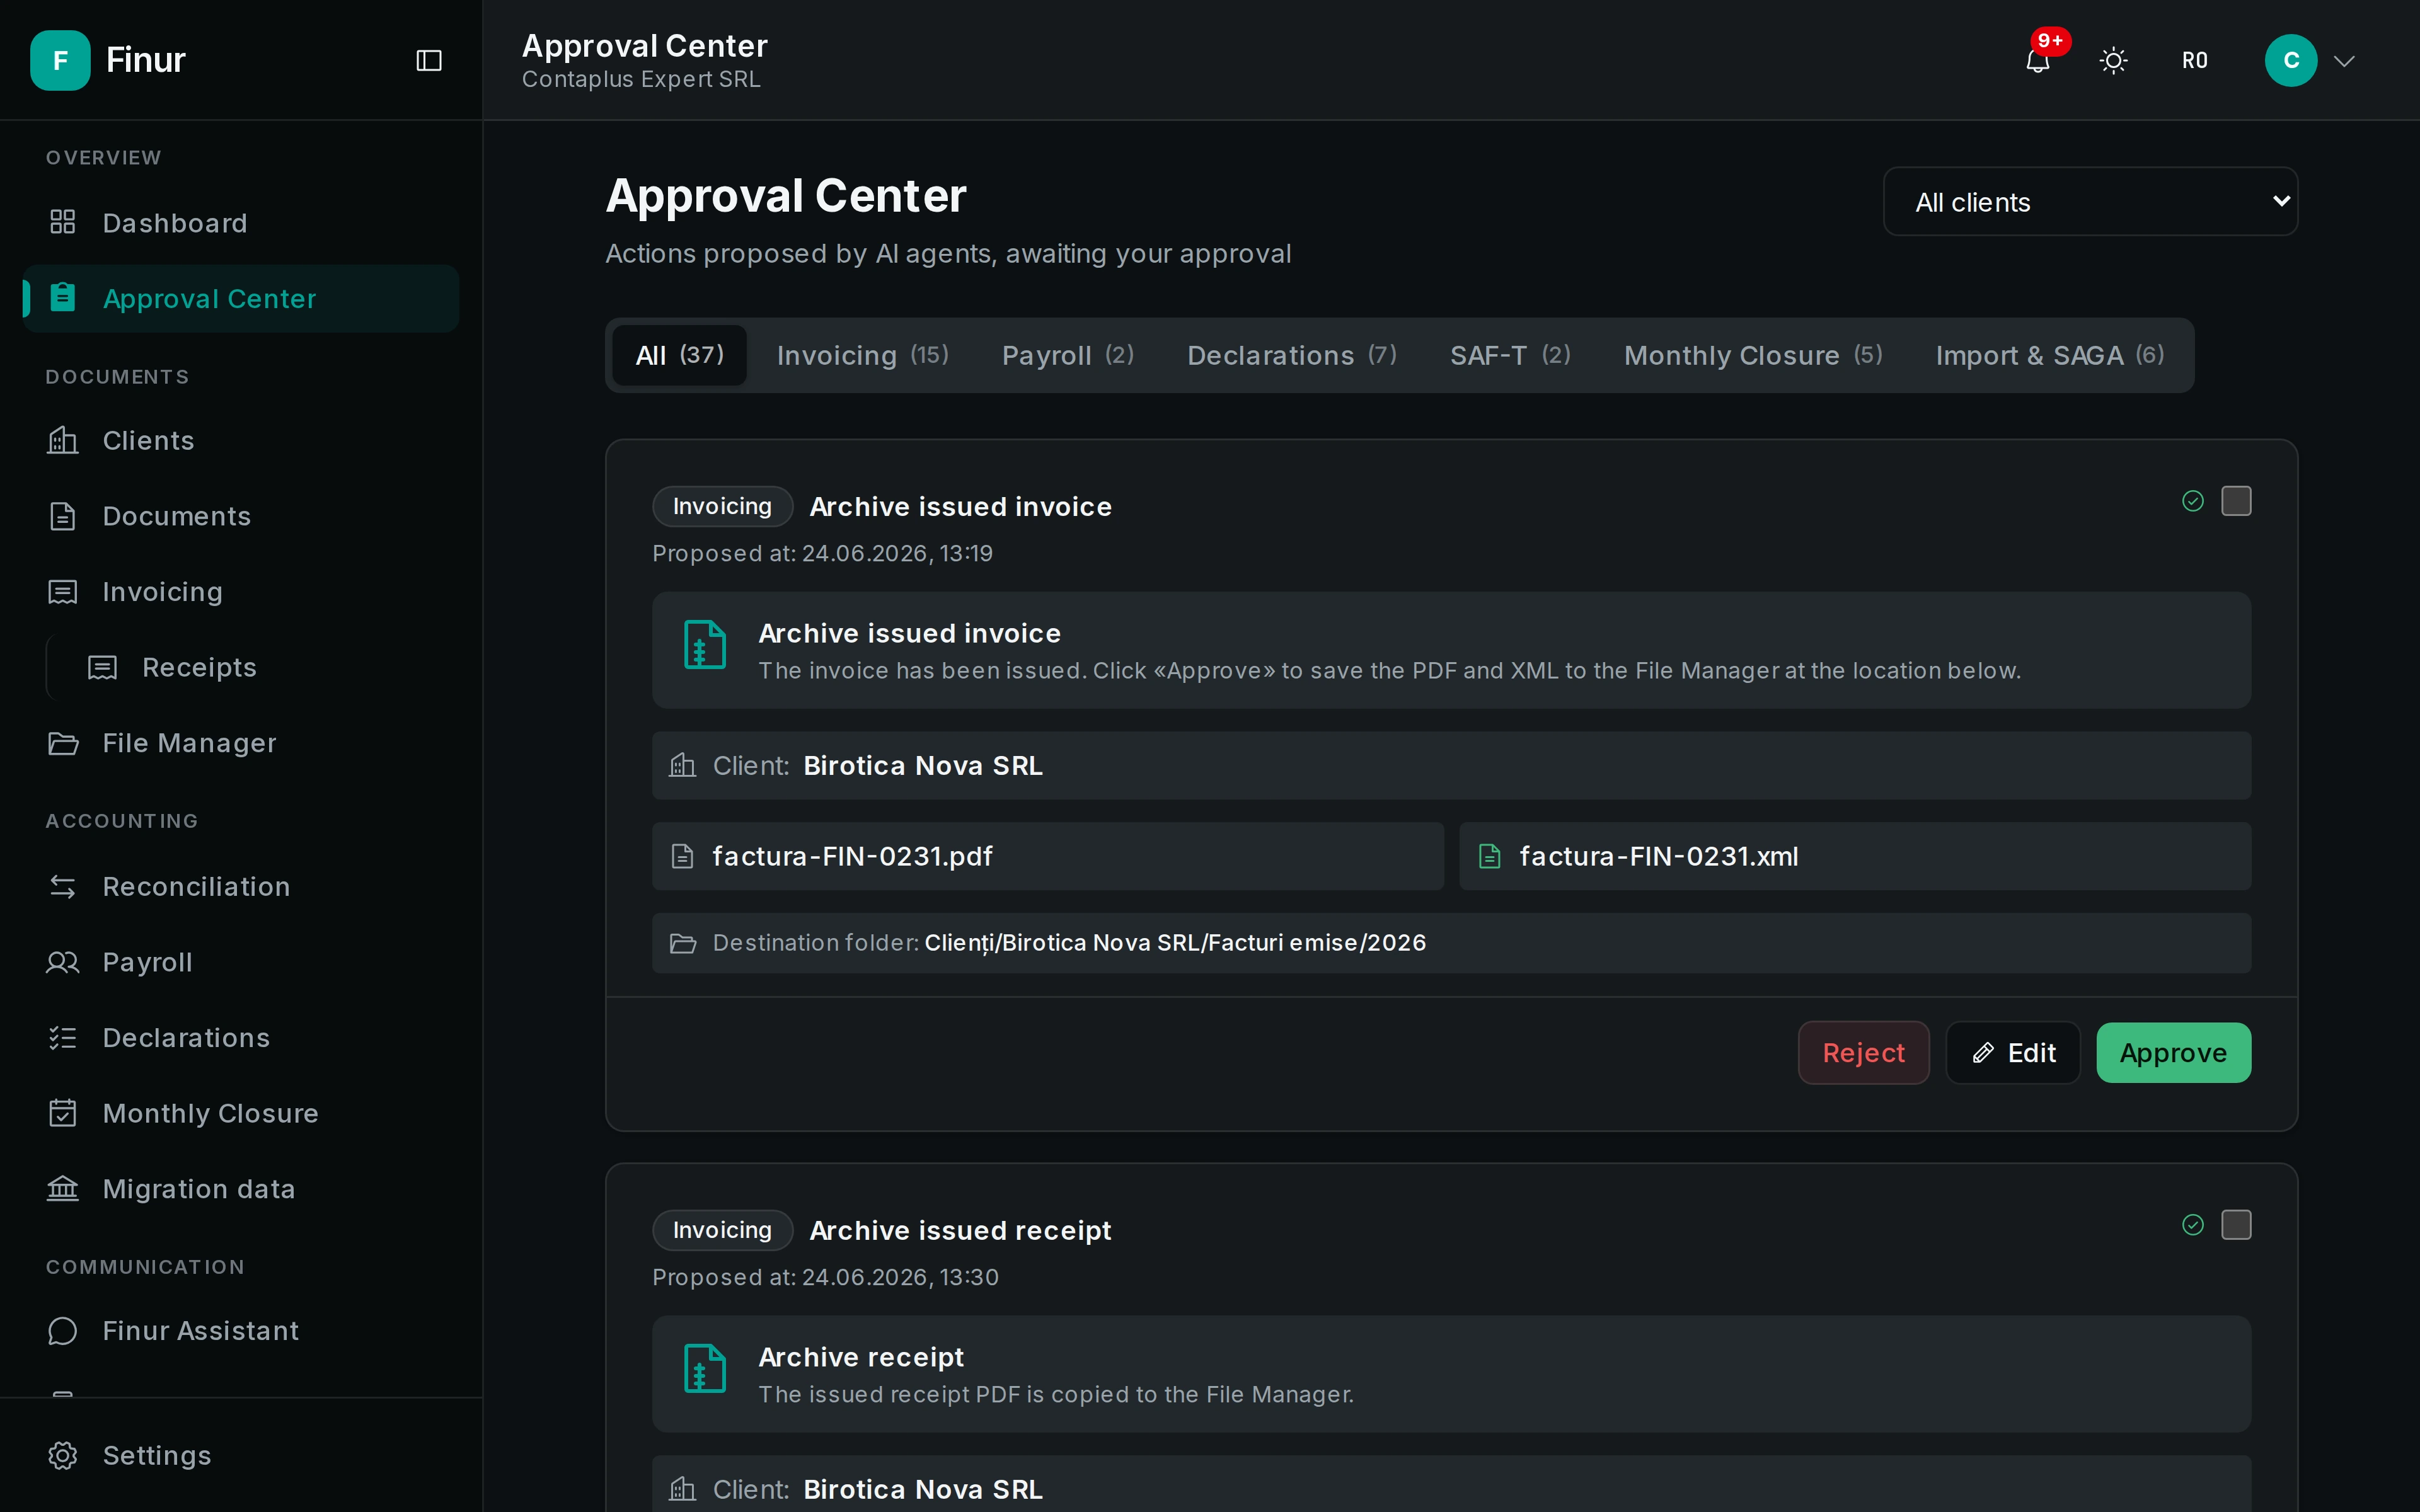This screenshot has height=1512, width=2420.
Task: Switch to SAF-T (2) tab
Action: click(1510, 356)
